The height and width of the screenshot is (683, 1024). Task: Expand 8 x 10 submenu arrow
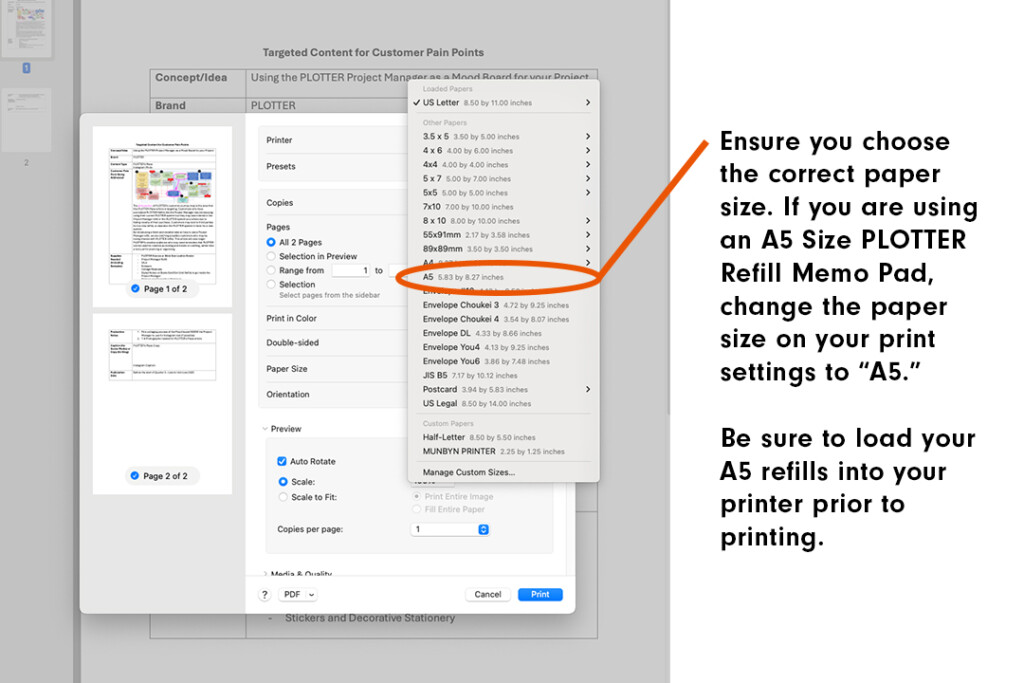coord(588,221)
